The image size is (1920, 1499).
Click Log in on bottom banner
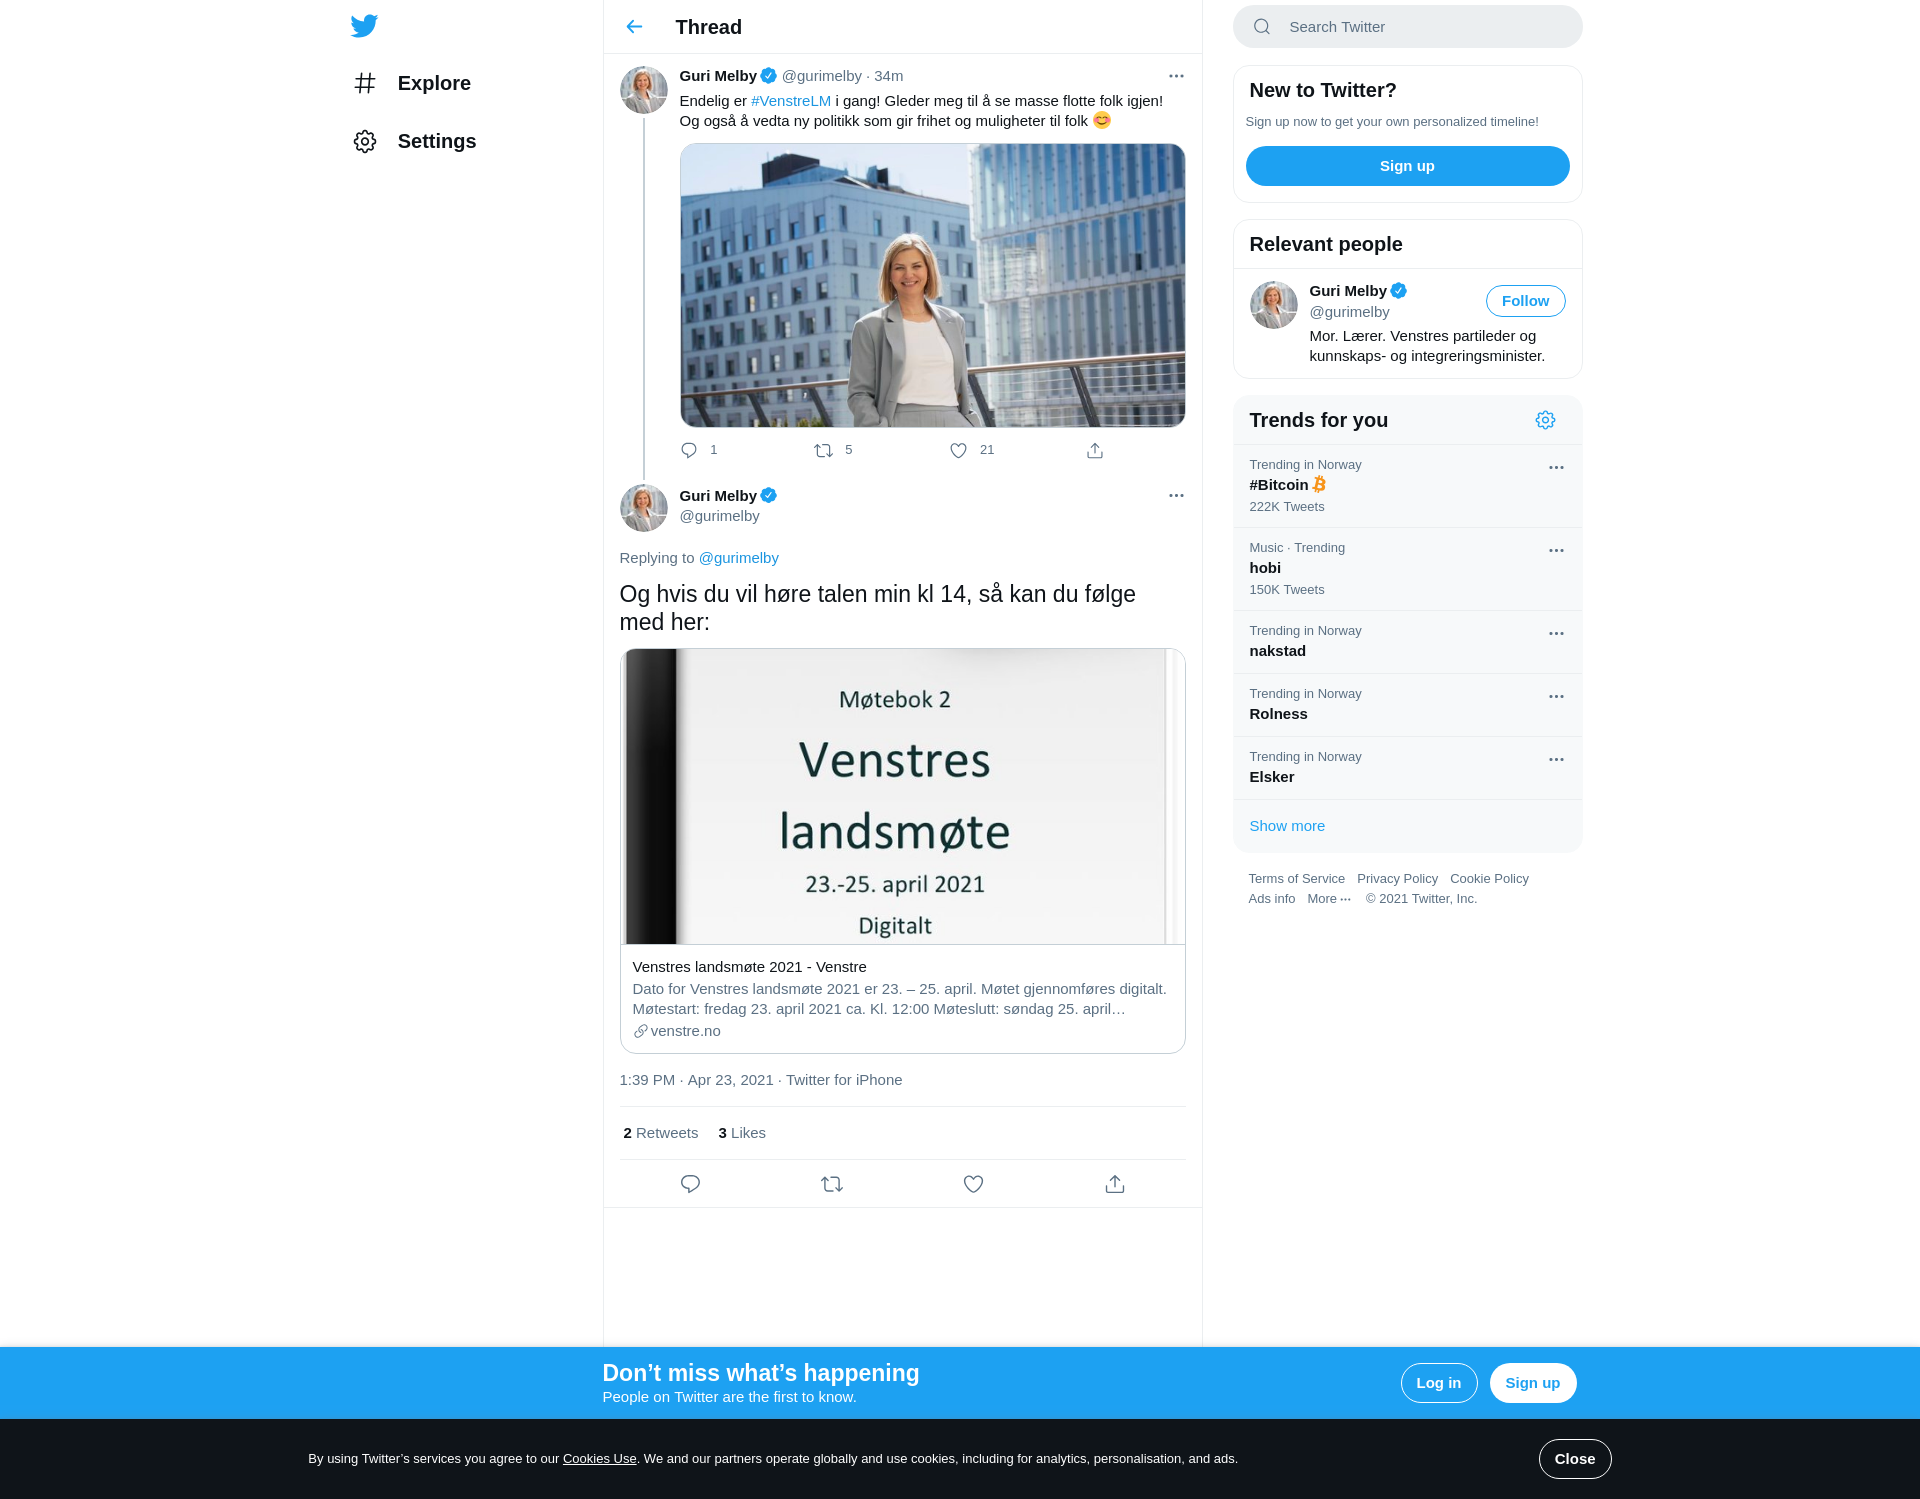pyautogui.click(x=1438, y=1383)
